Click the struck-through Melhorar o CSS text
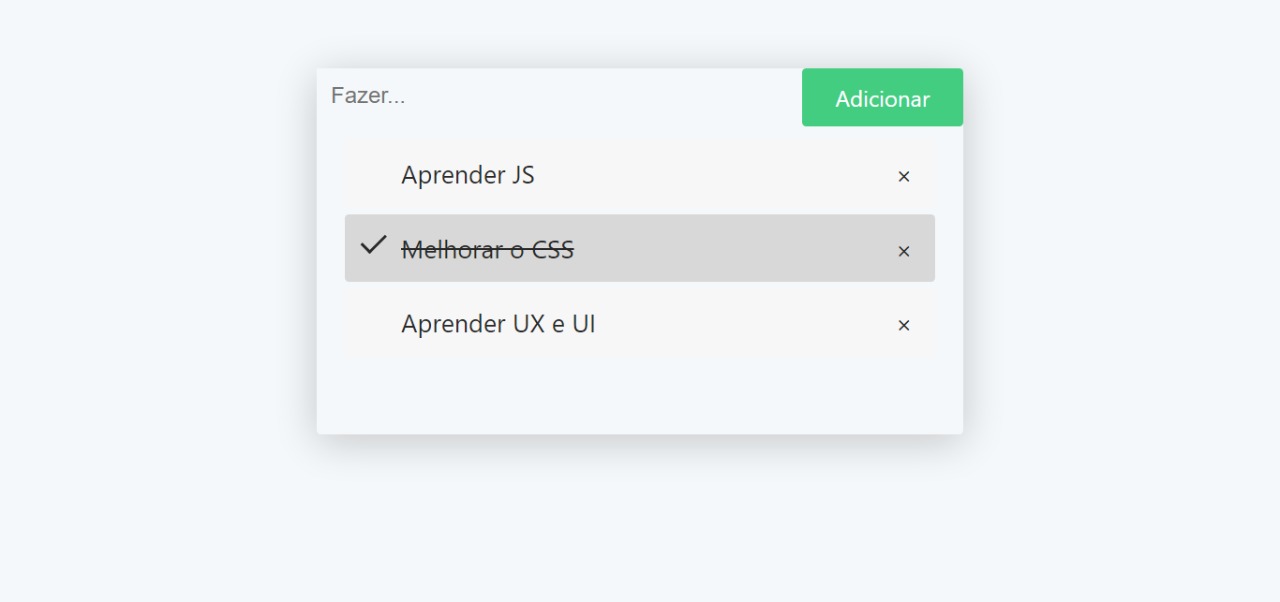This screenshot has height=602, width=1280. [488, 250]
